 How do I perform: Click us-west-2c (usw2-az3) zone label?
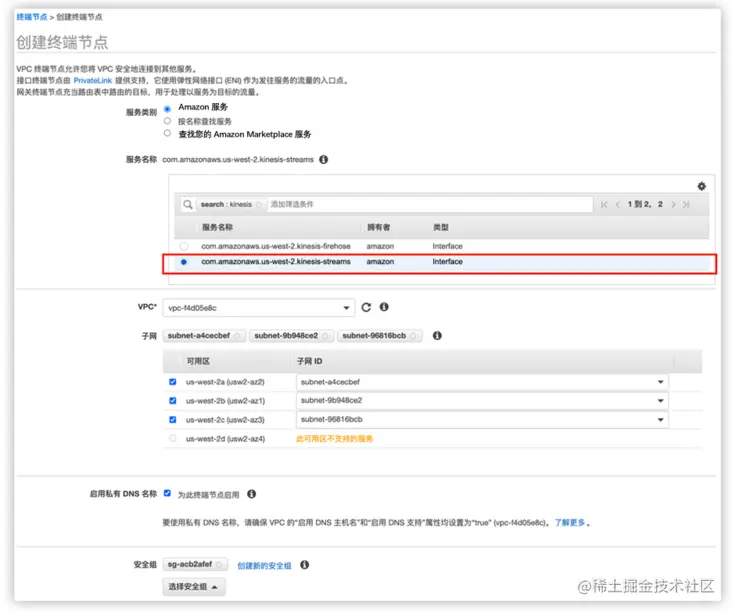225,420
